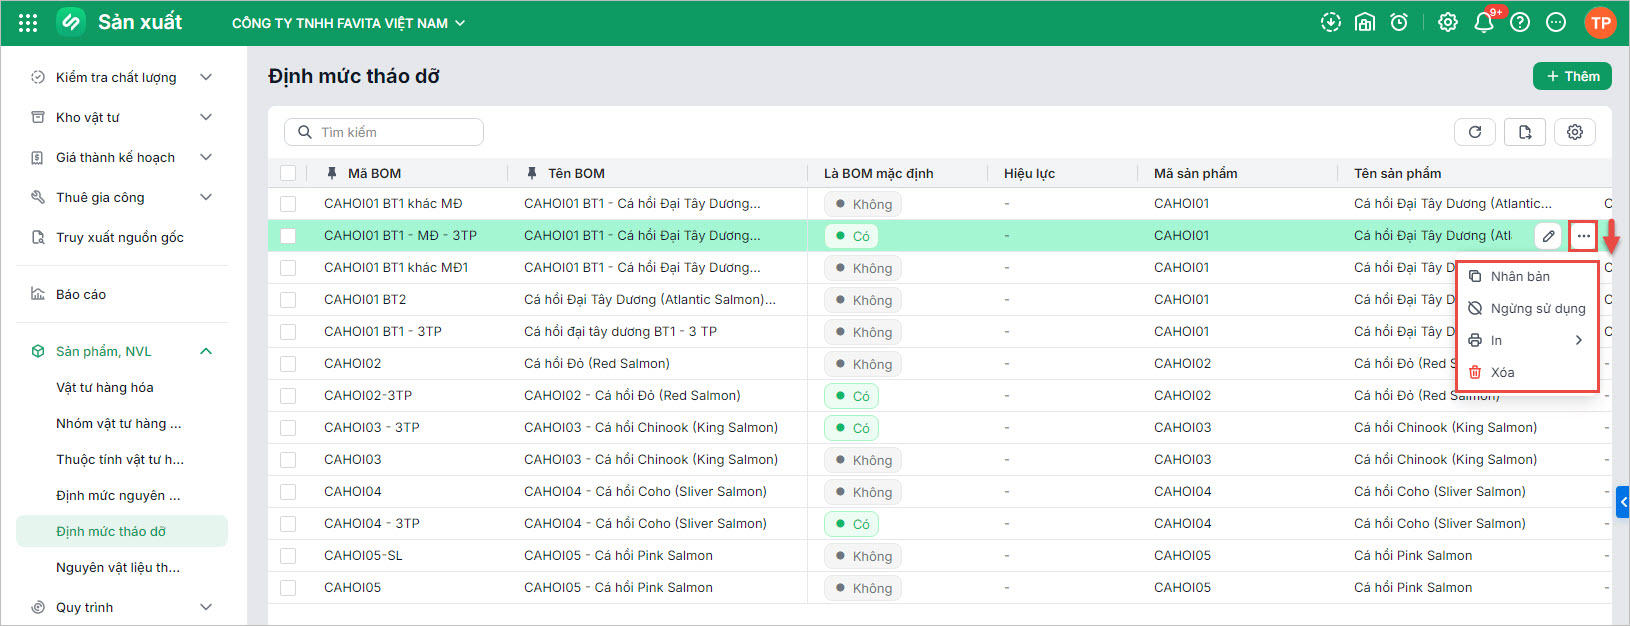1630x626 pixels.
Task: Click the three-dot more options button
Action: pos(1583,236)
